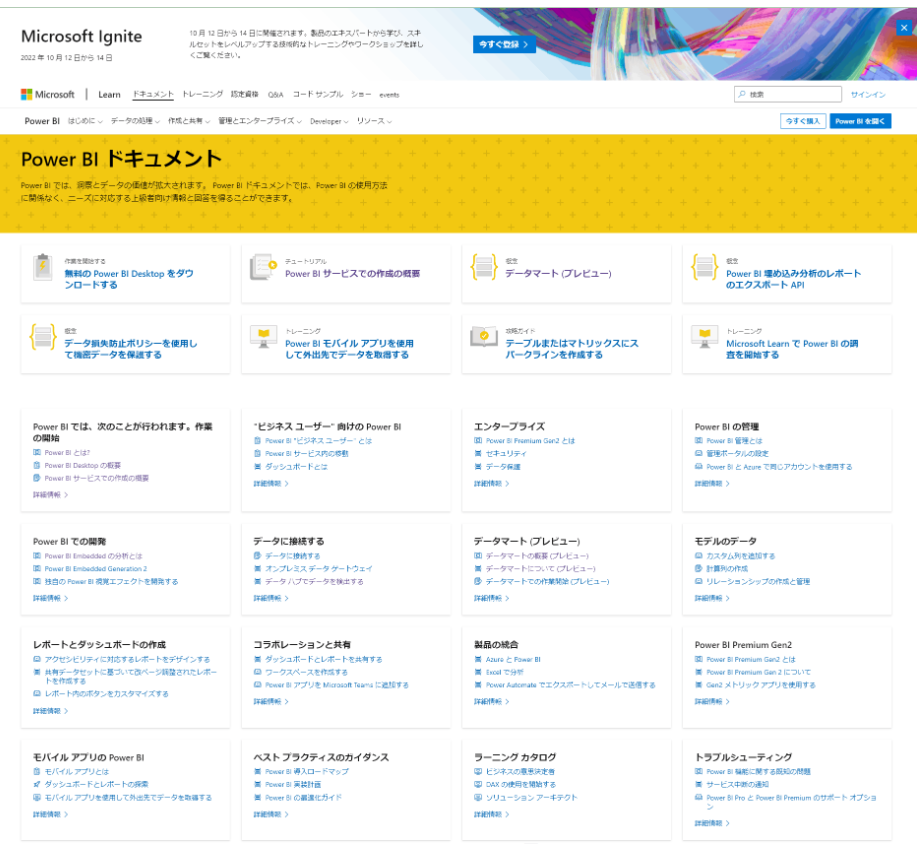Open the リレーションシップの作成と管理 link
The height and width of the screenshot is (852, 917).
[x=758, y=581]
